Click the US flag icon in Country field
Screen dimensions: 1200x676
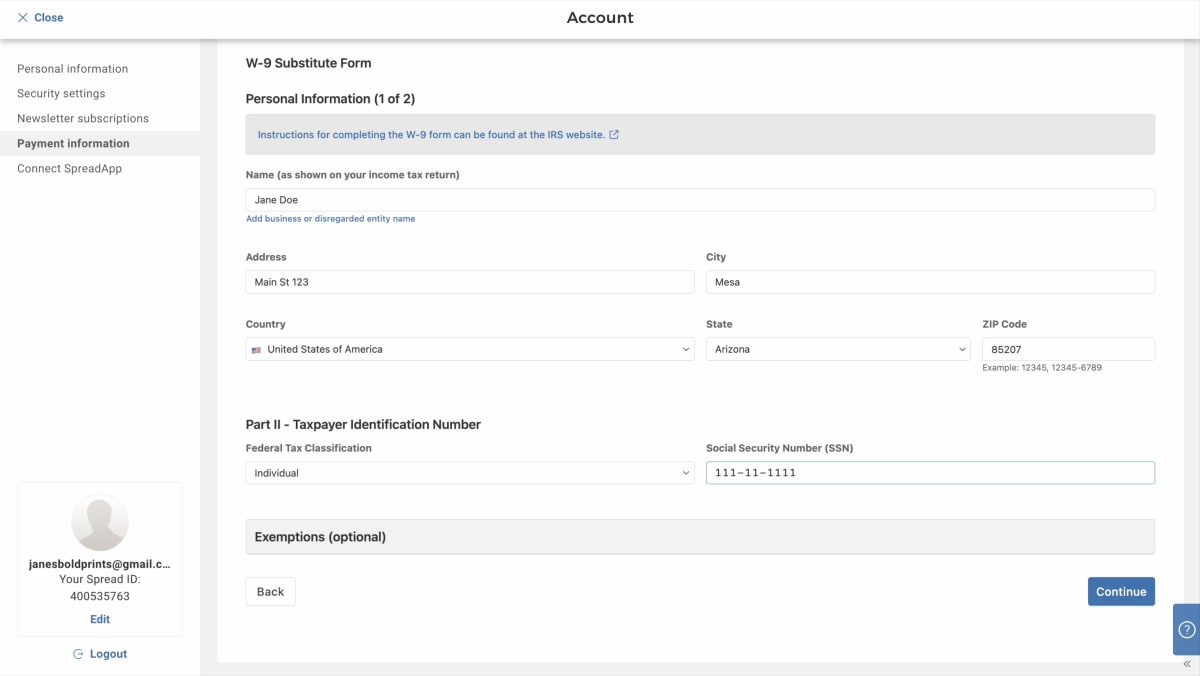click(x=256, y=350)
